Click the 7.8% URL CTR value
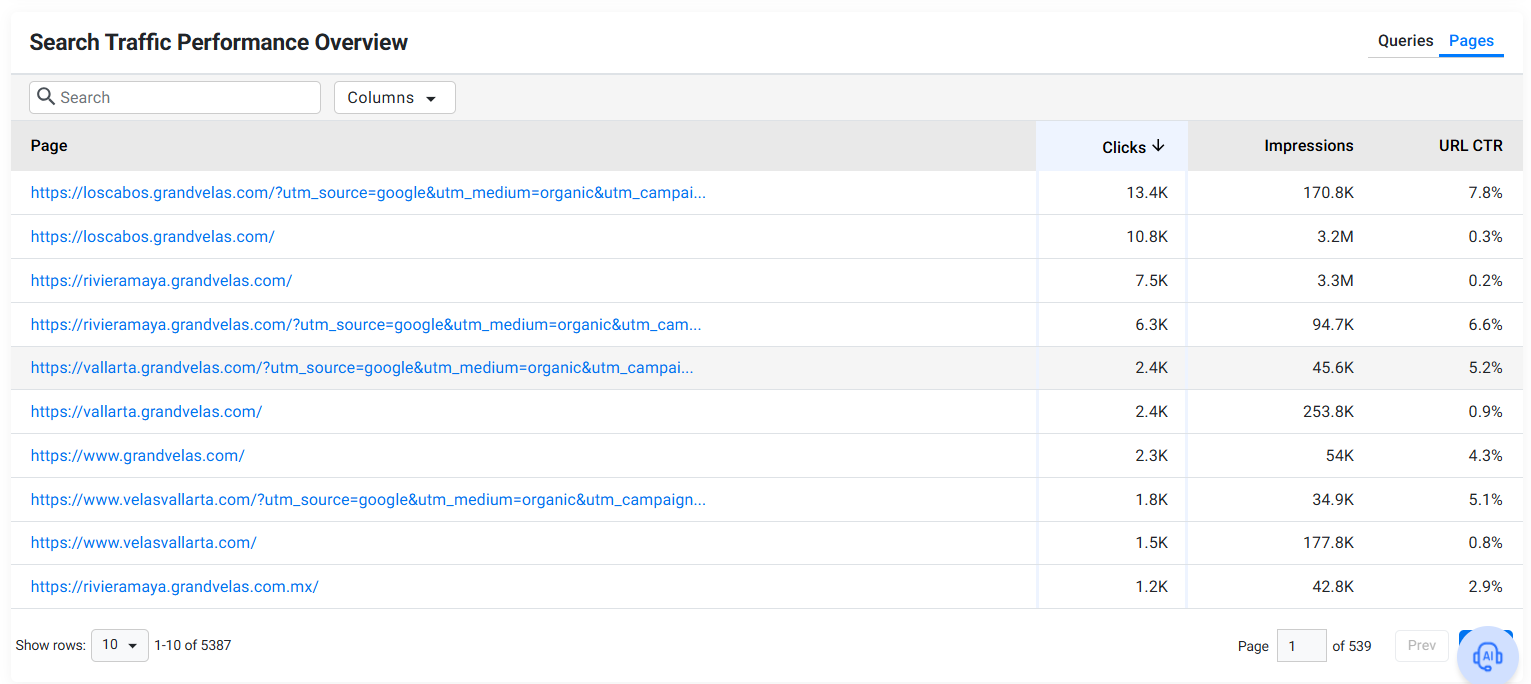 (1485, 193)
